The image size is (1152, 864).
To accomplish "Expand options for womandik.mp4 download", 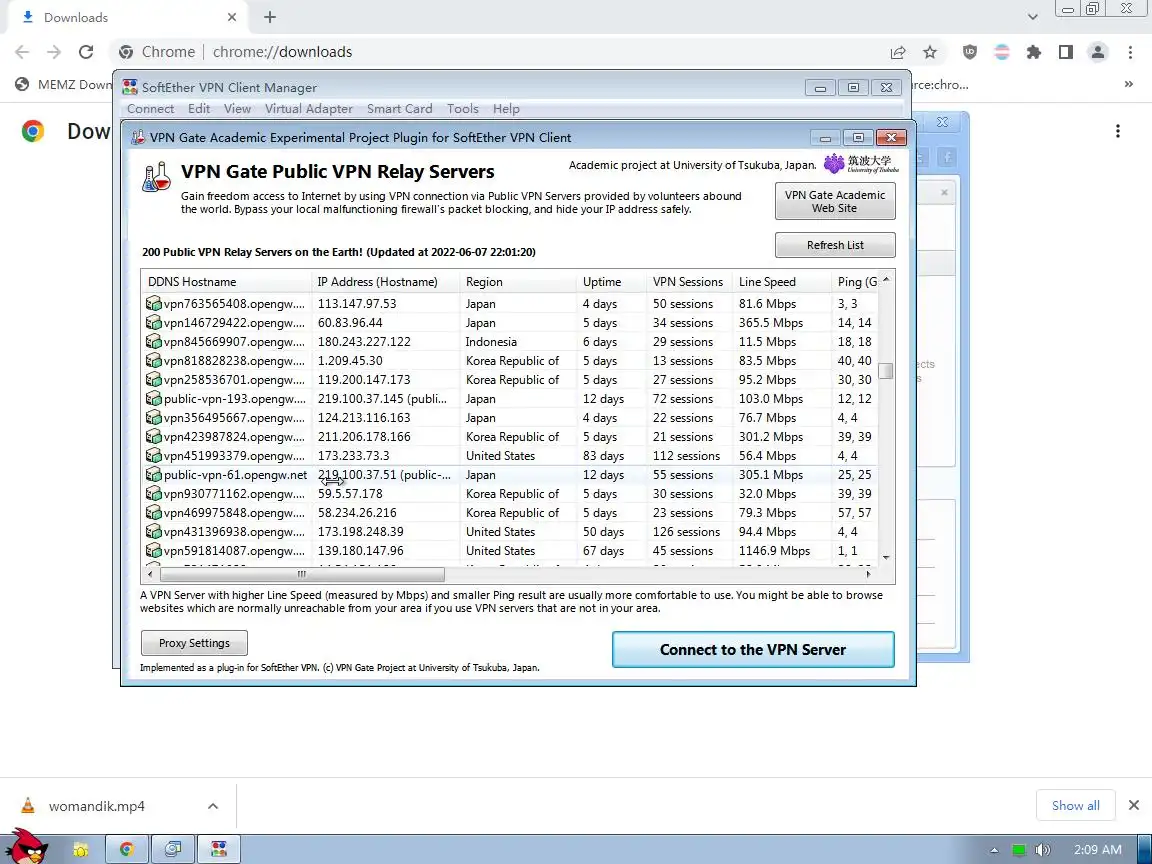I will [213, 806].
